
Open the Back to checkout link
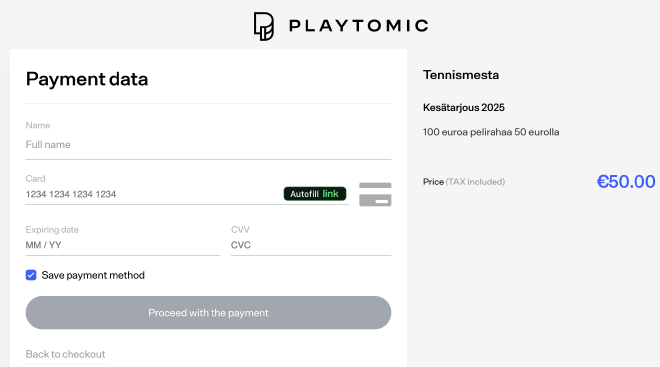coord(65,354)
